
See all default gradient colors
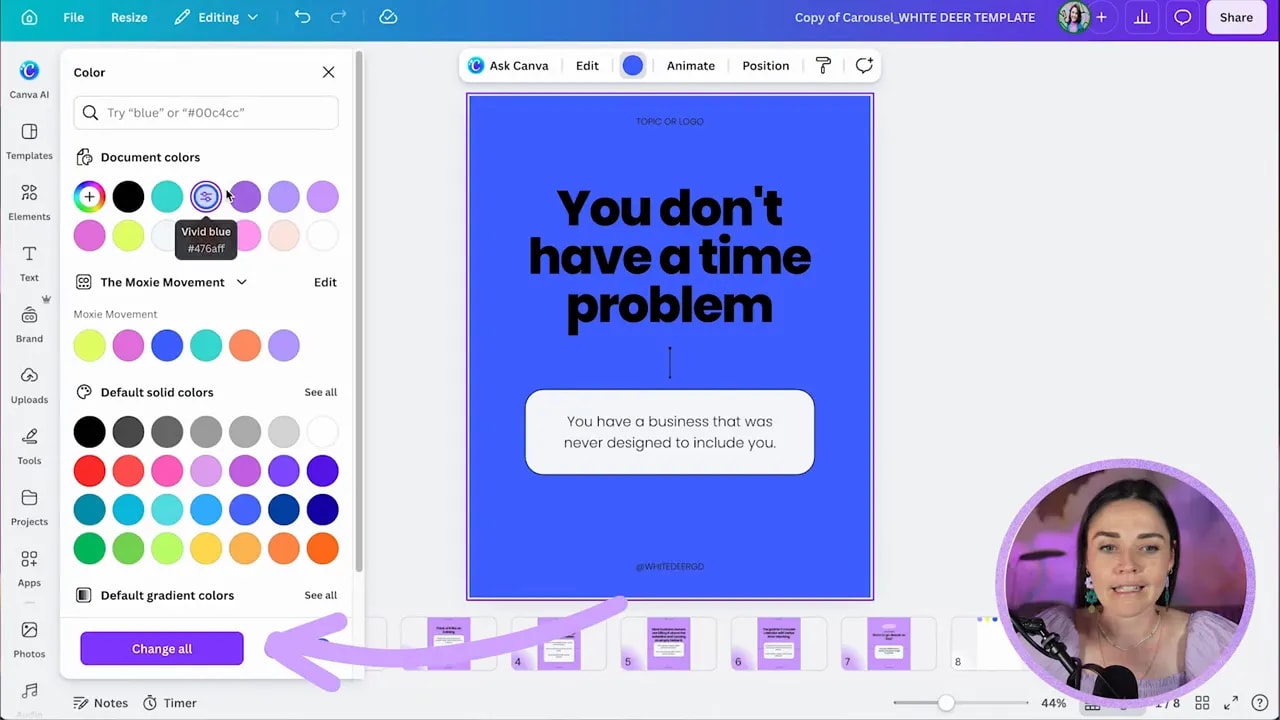(x=320, y=595)
